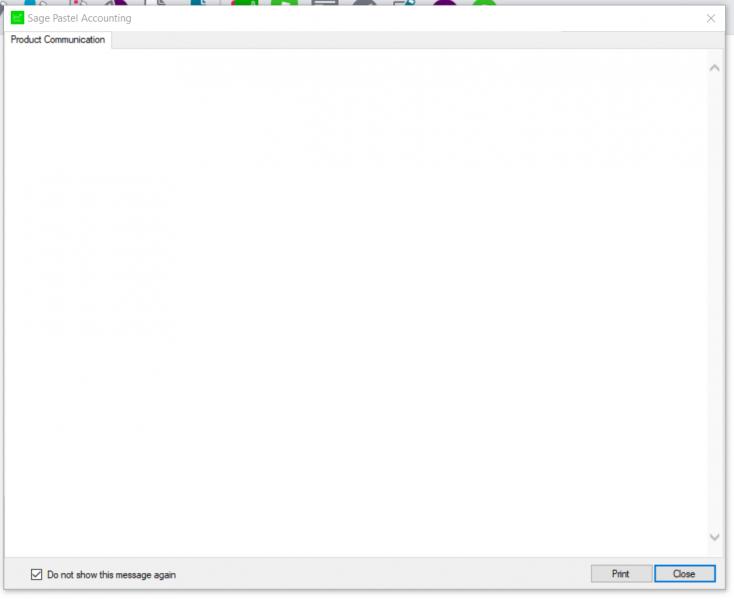
Task: Click the Close button at the bottom
Action: 684,574
